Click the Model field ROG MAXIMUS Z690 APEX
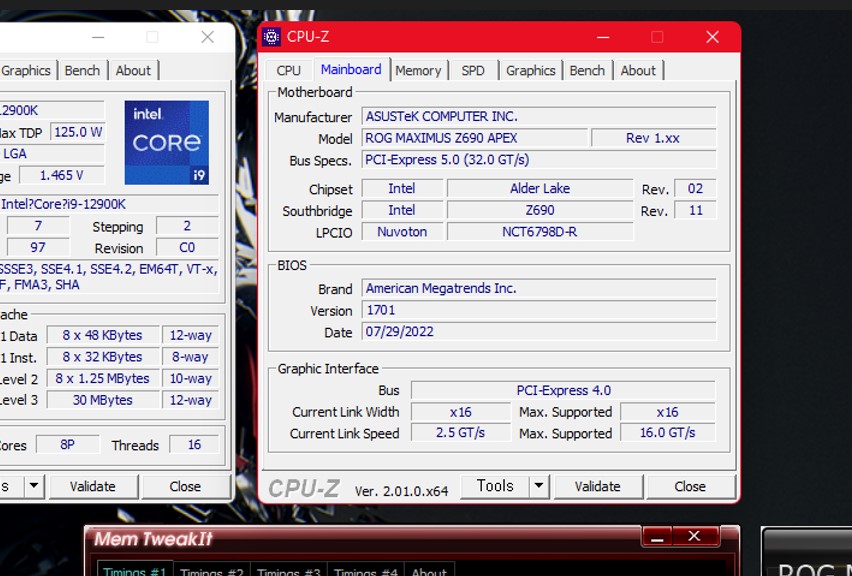This screenshot has height=576, width=852. click(x=474, y=138)
